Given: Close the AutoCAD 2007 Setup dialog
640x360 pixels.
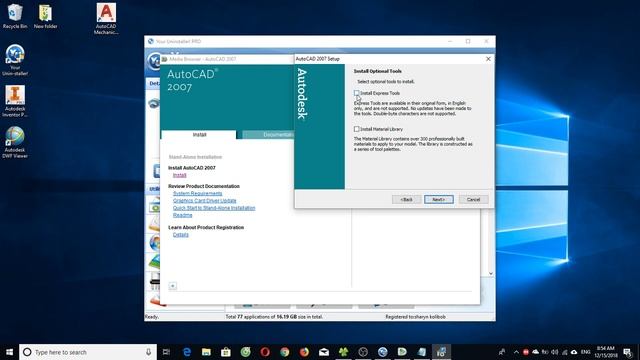Looking at the screenshot, I should (488, 59).
